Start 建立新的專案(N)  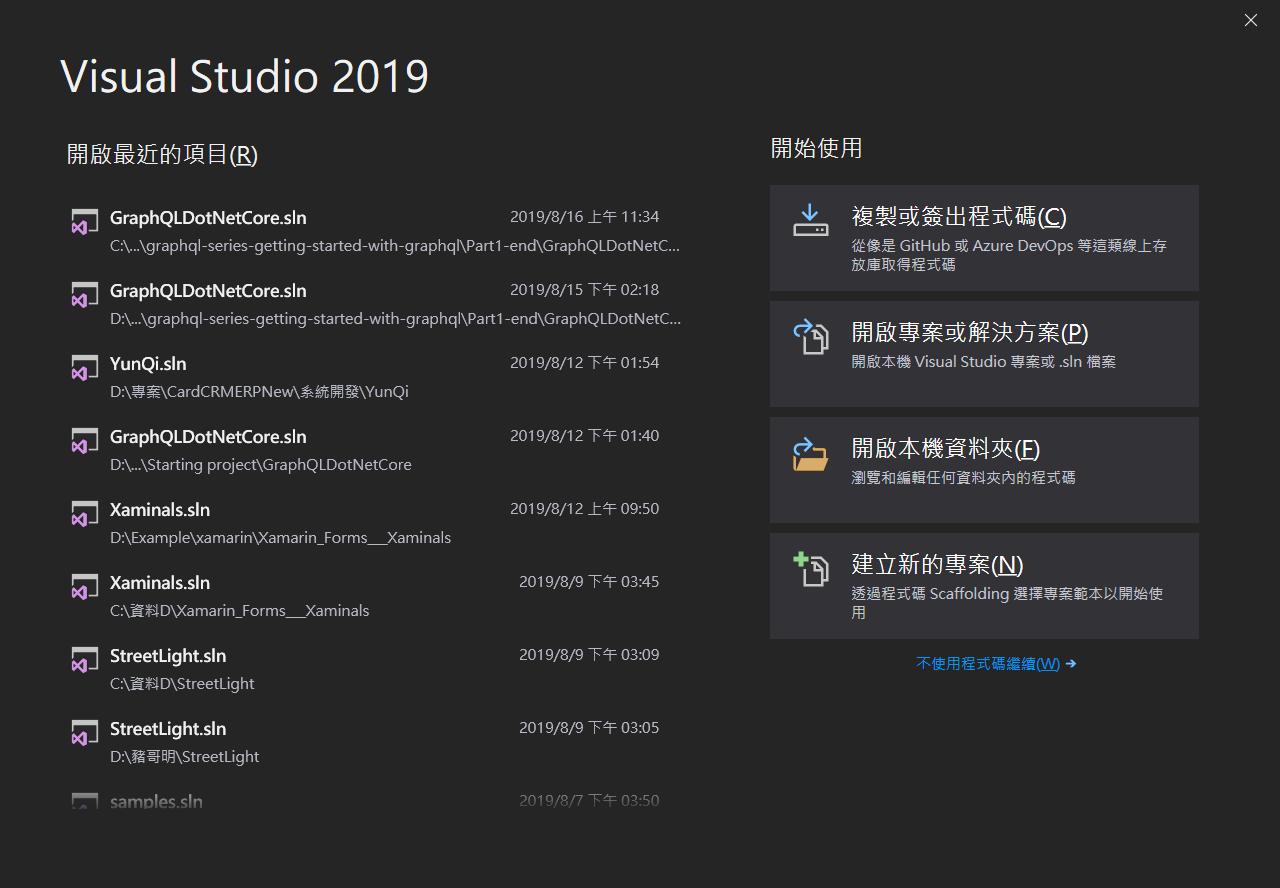click(x=984, y=586)
